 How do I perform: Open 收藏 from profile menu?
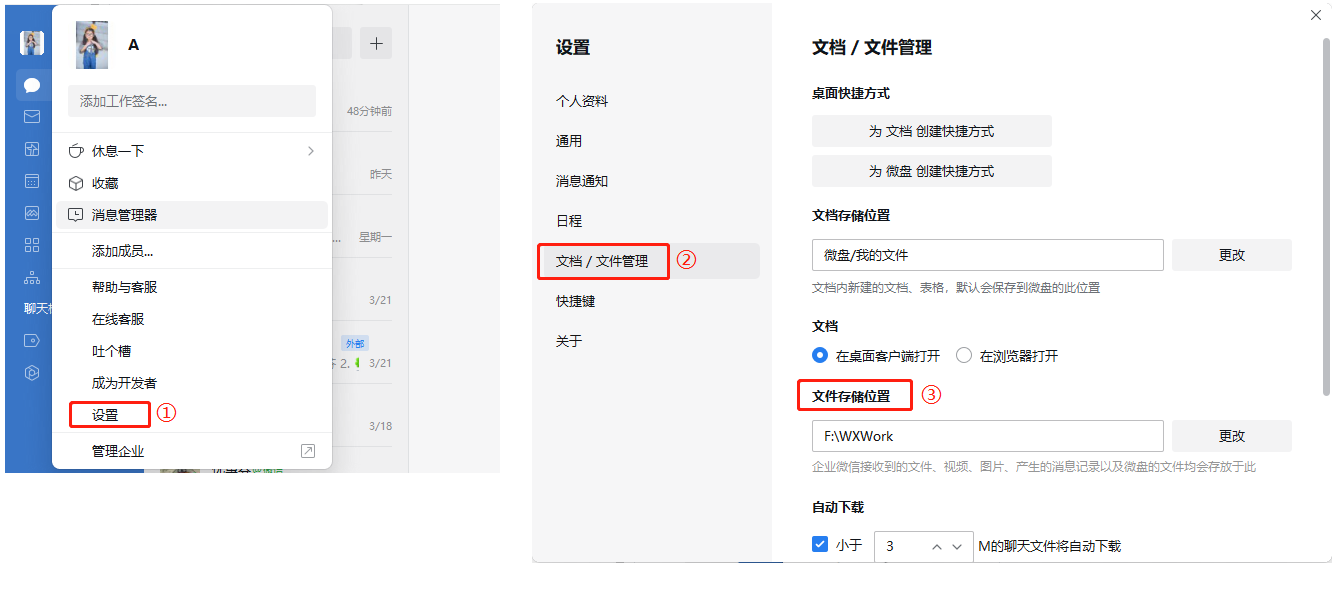tap(191, 183)
